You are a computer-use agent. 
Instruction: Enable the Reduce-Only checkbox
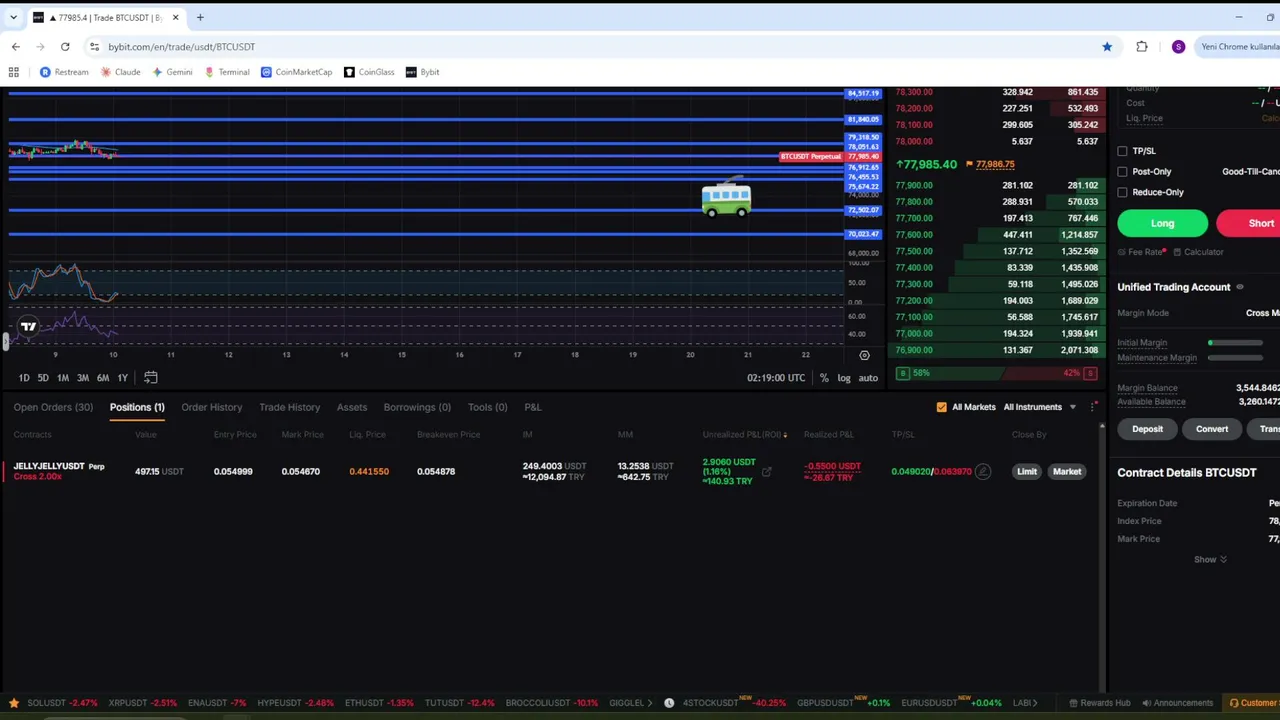click(1122, 192)
